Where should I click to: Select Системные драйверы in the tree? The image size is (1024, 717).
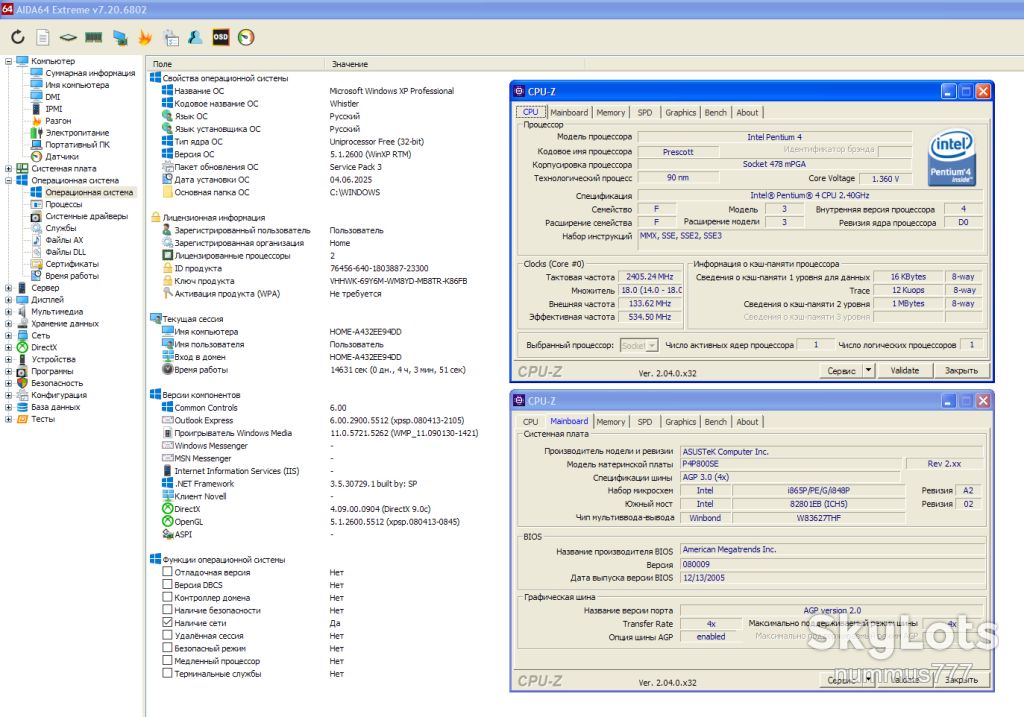click(86, 216)
